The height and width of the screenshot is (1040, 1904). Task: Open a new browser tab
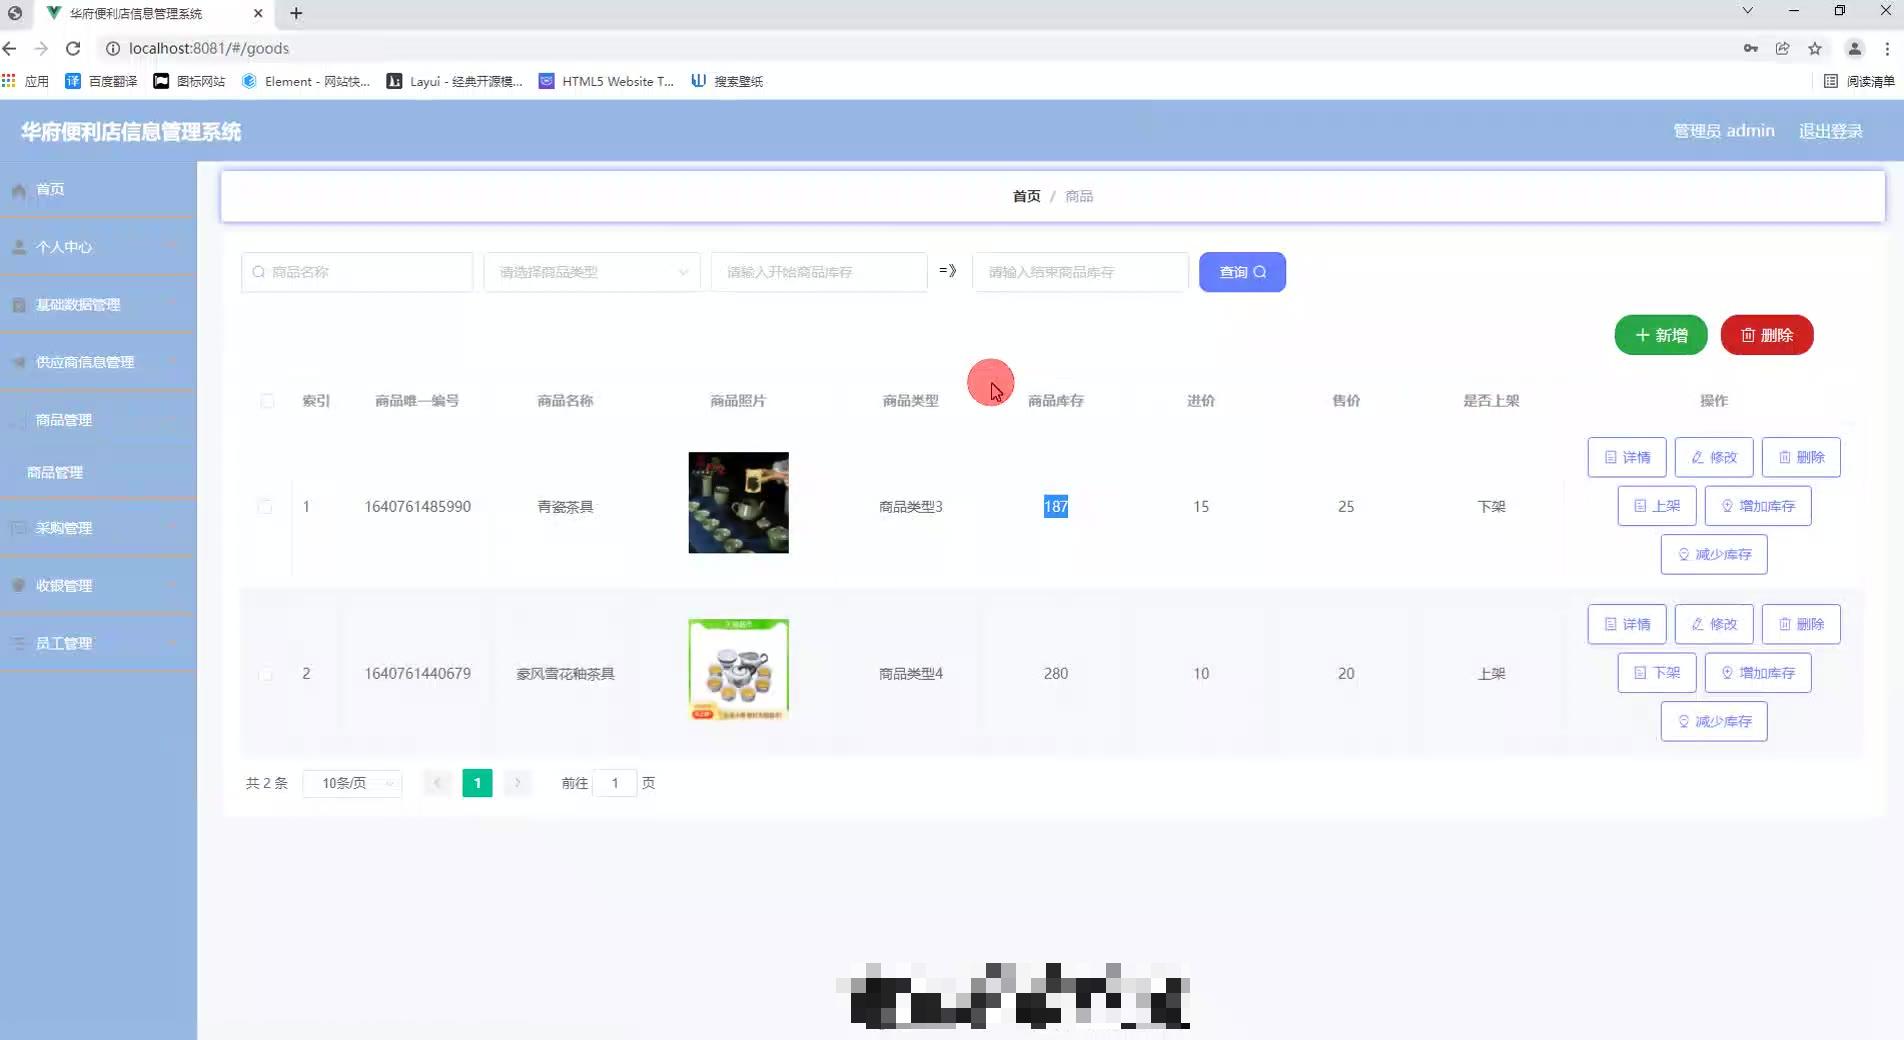[296, 13]
